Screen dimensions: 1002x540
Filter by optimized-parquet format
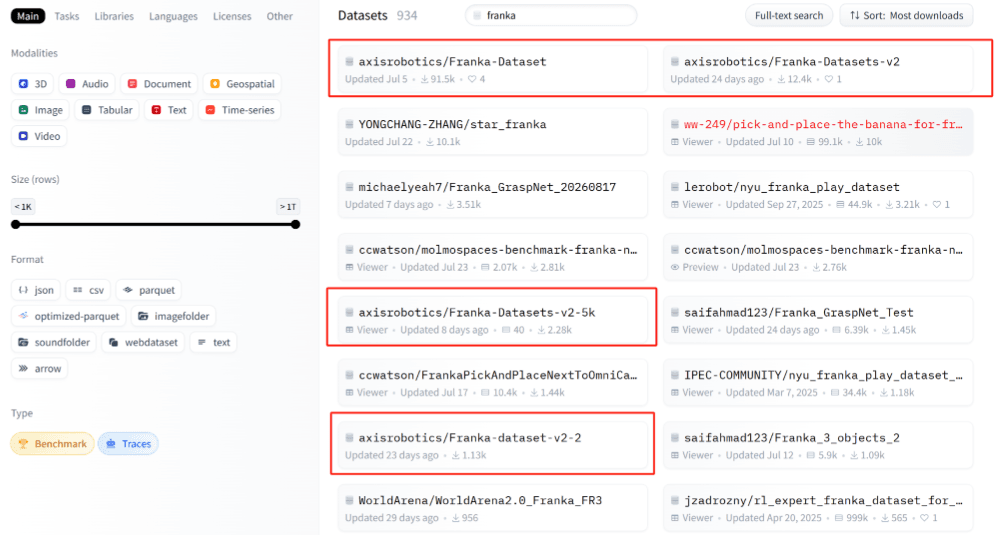[68, 316]
